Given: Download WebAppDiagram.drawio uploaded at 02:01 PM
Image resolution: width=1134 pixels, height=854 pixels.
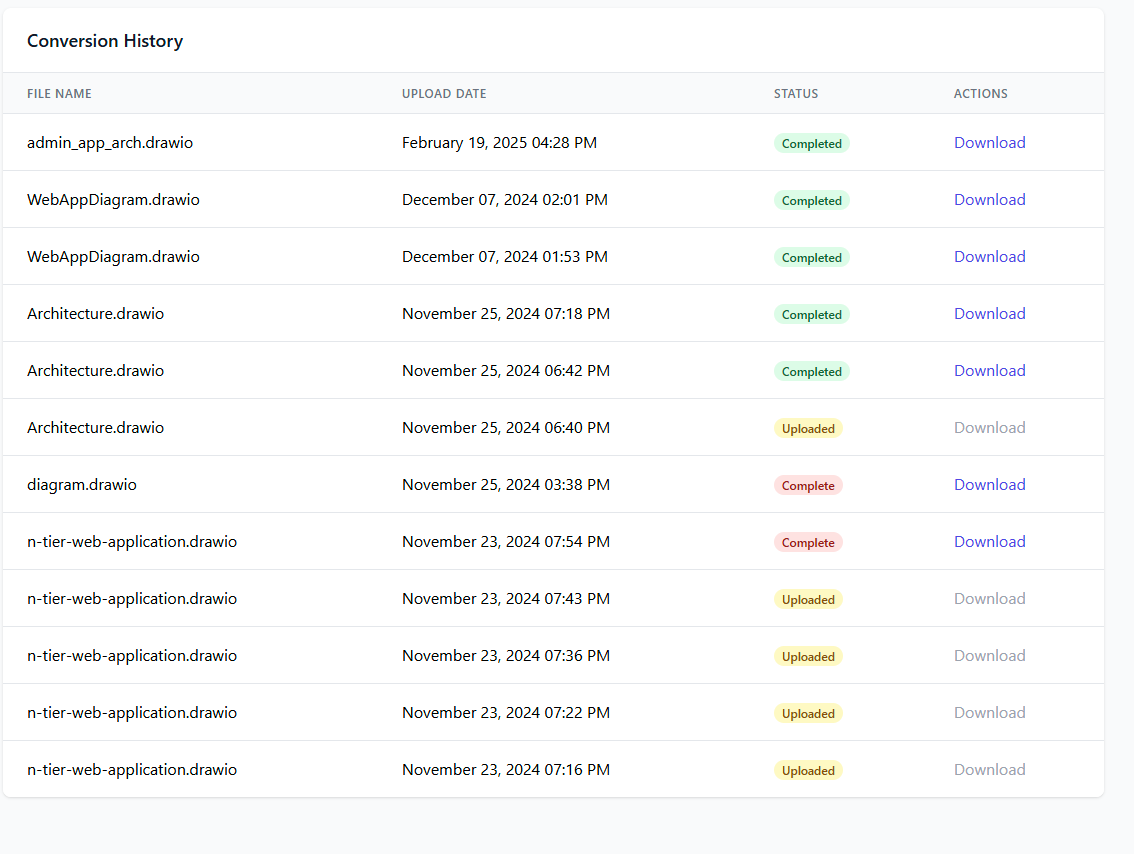Looking at the screenshot, I should pos(989,200).
